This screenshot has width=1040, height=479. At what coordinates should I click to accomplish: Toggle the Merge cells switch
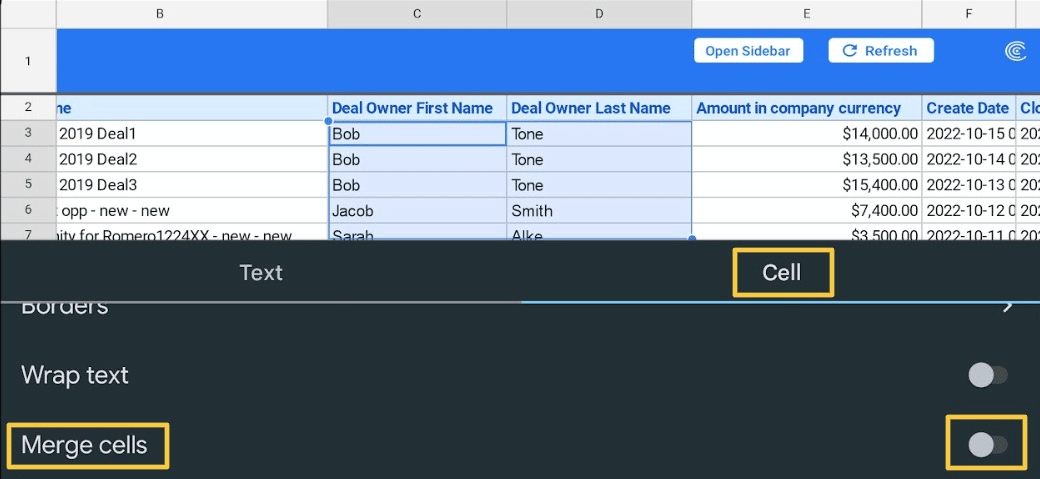coord(987,444)
